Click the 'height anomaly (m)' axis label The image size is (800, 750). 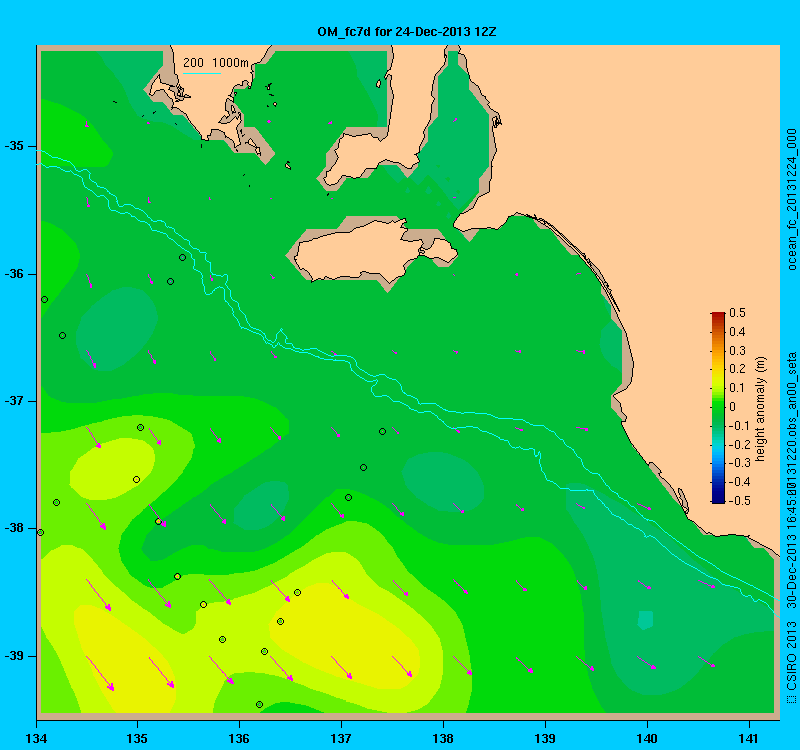coord(761,409)
